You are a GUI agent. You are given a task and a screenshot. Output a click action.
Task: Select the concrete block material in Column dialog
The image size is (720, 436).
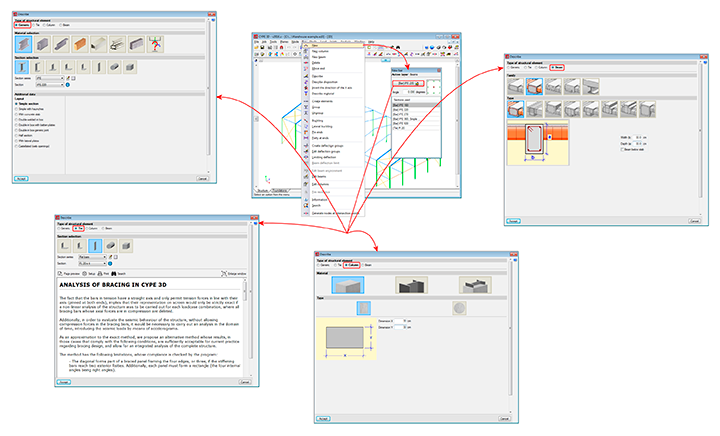(348, 285)
